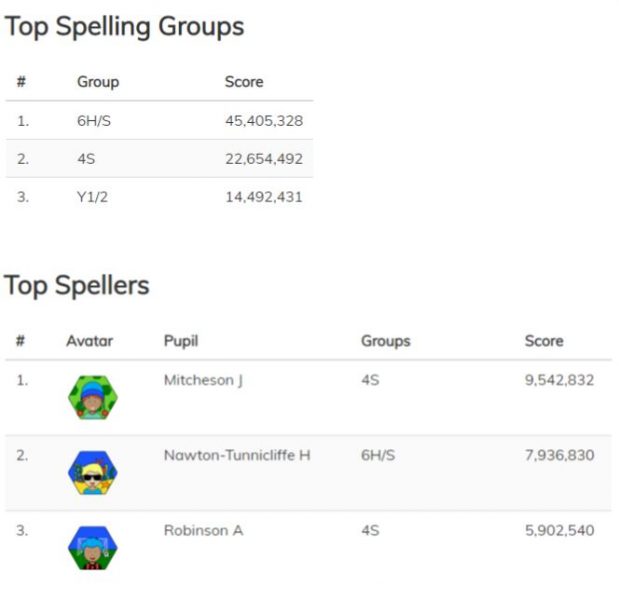
Task: Open the Y1/2 group row
Action: click(x=159, y=197)
